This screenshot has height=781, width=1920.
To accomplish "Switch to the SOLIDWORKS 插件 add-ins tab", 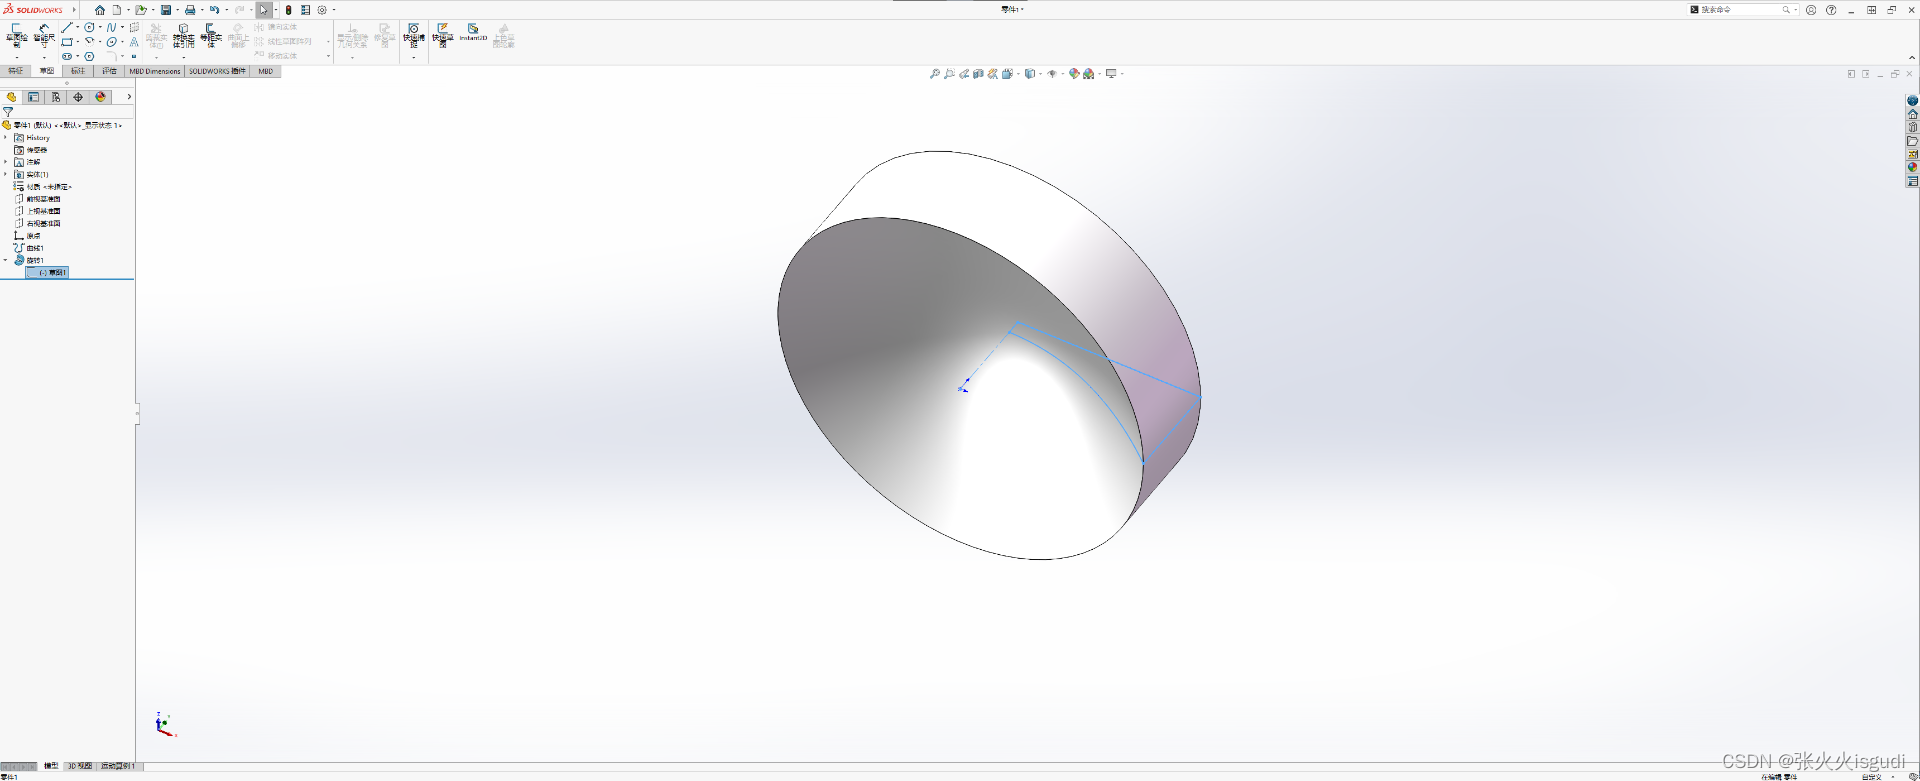I will [217, 71].
